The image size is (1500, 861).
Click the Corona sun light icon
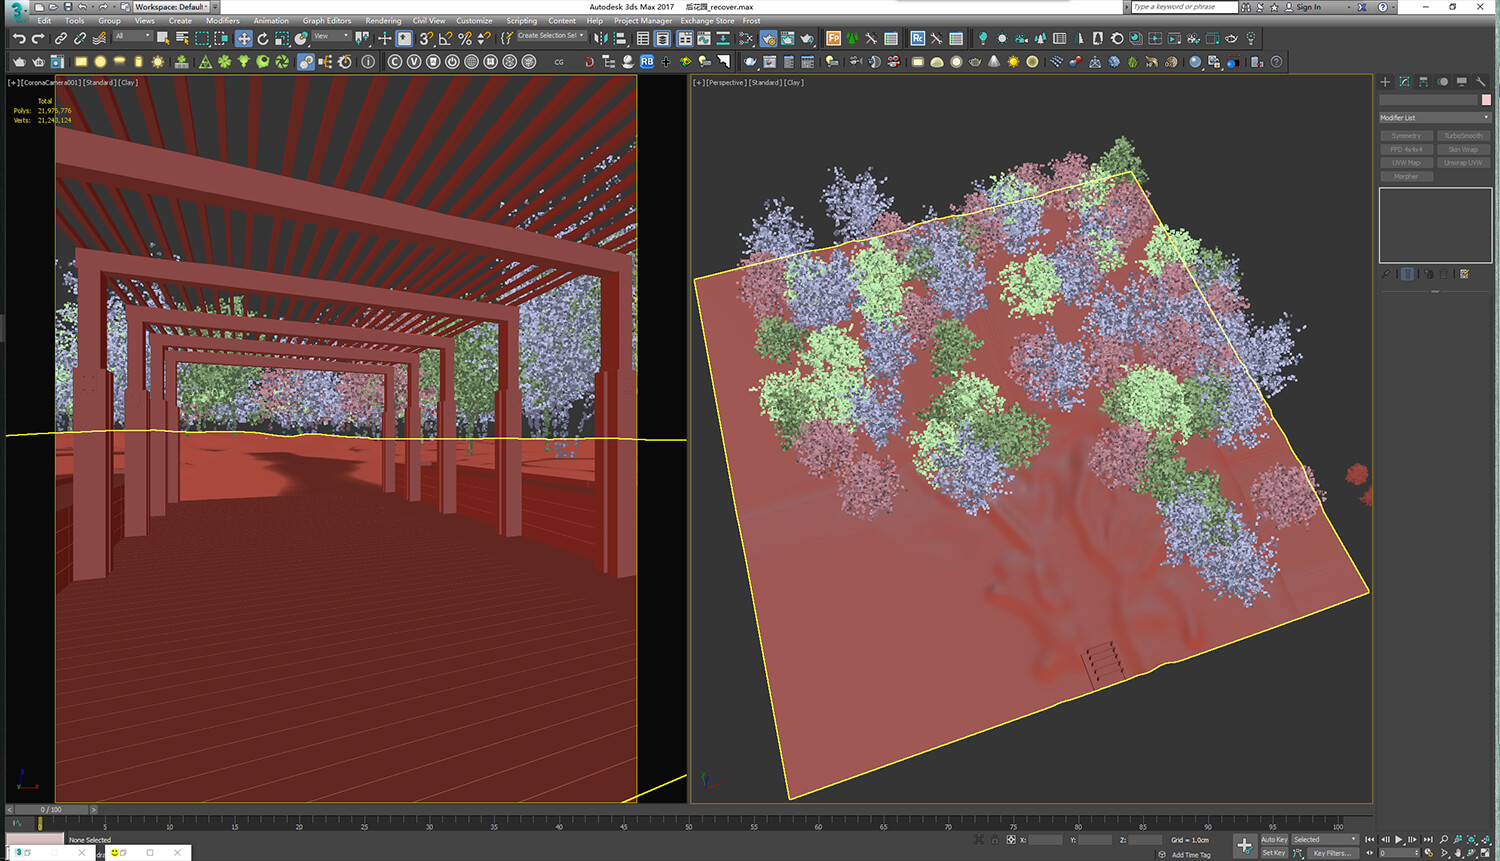[x=158, y=62]
